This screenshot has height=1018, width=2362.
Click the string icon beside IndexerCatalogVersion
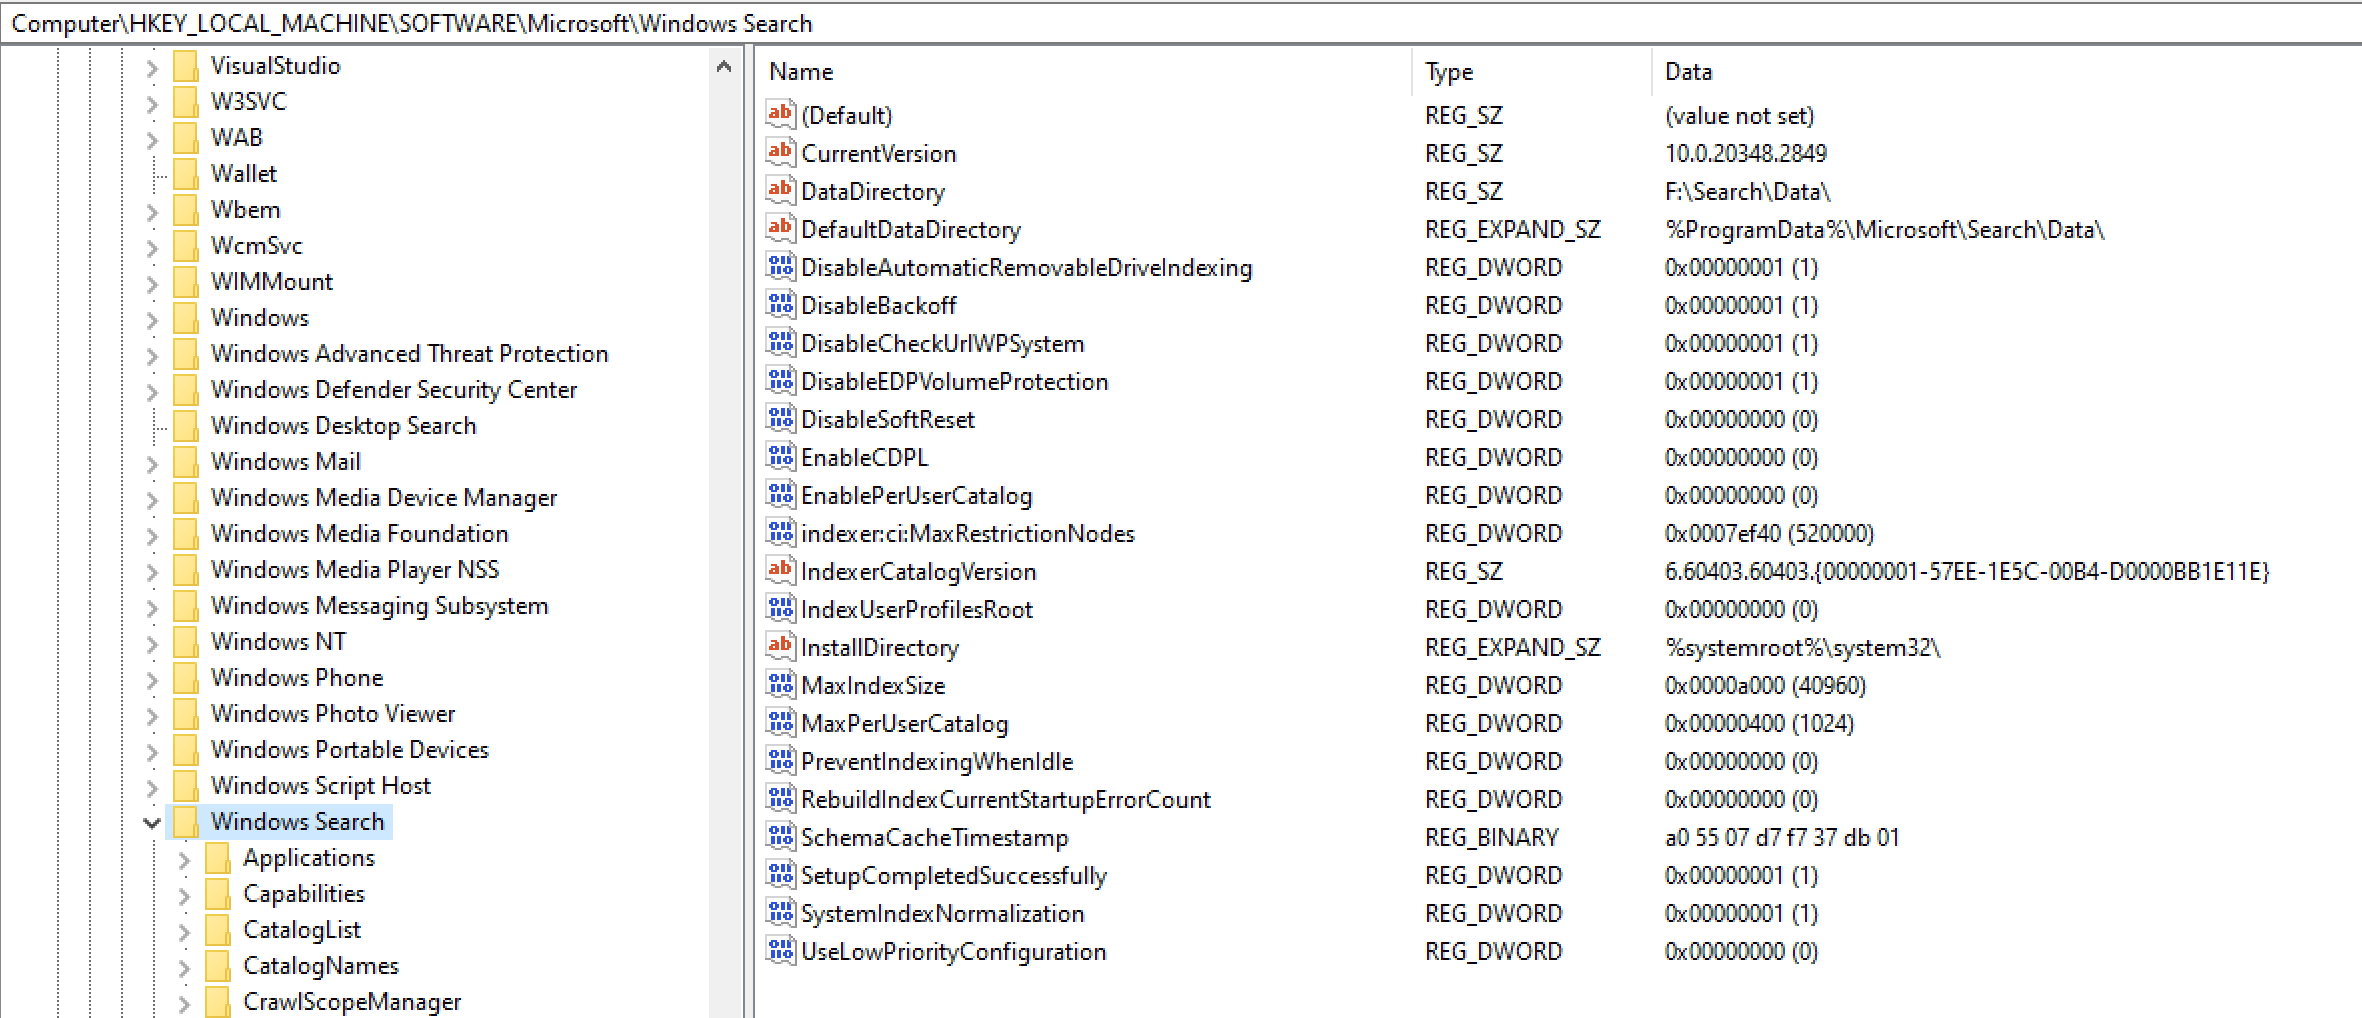point(781,570)
